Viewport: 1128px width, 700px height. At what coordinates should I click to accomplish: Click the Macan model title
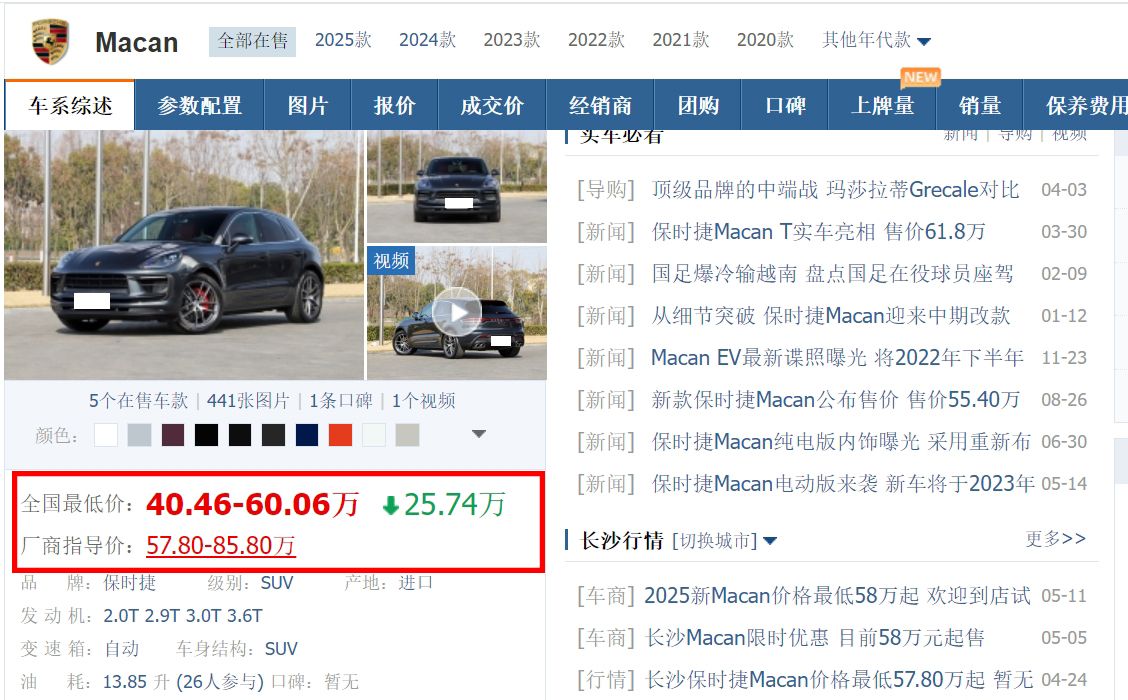pos(137,42)
